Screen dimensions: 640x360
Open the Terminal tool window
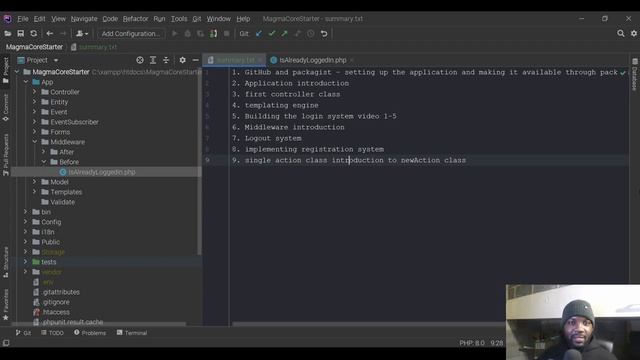(132, 333)
